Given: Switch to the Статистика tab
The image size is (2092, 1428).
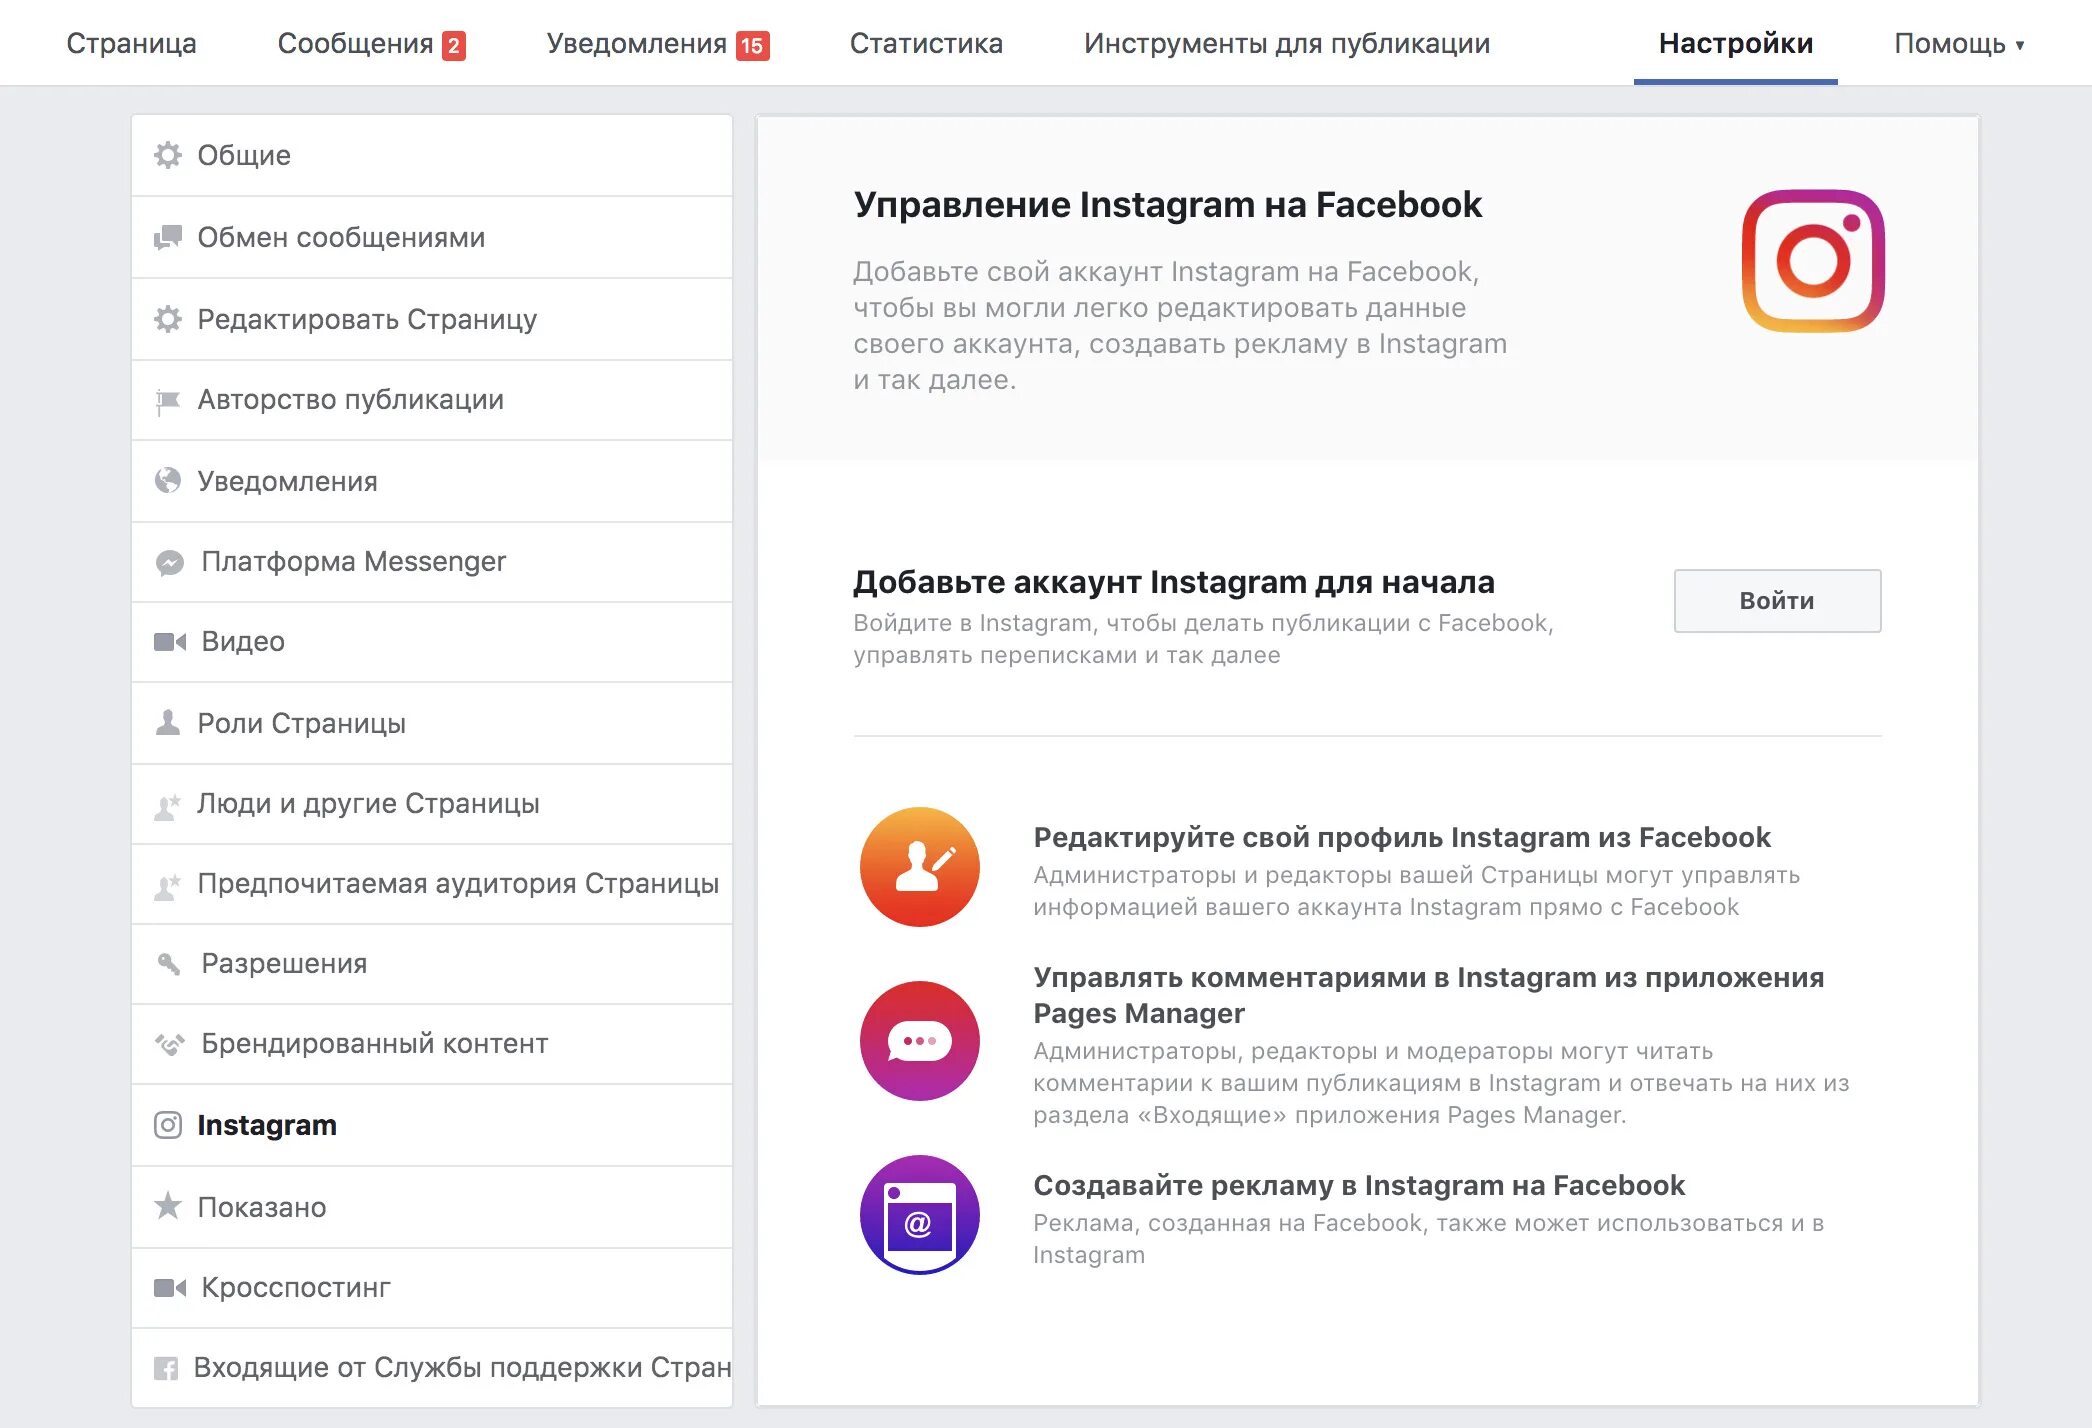Looking at the screenshot, I should point(926,44).
